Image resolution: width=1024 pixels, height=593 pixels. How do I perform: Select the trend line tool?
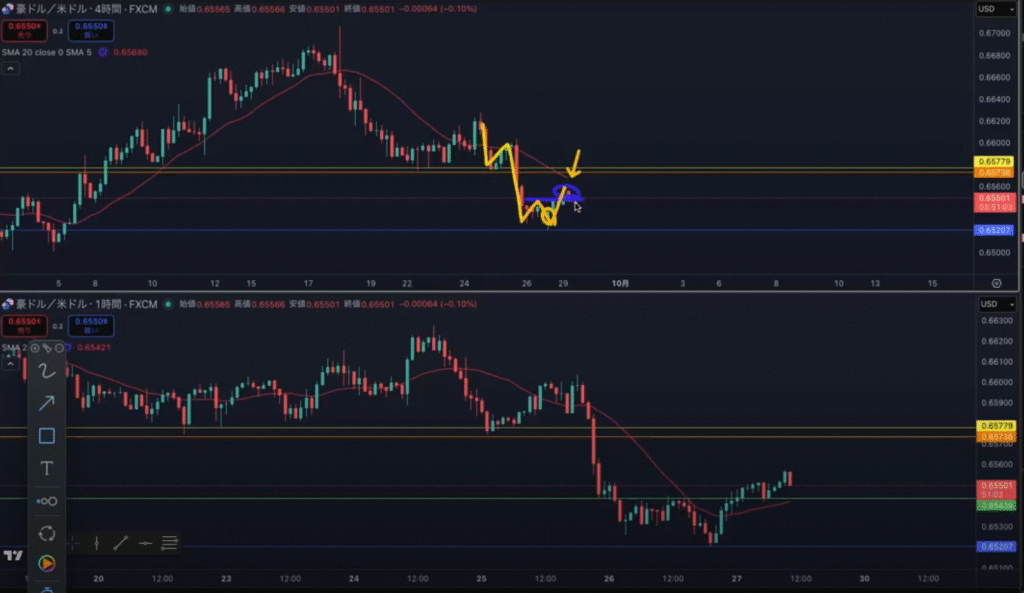tap(121, 543)
